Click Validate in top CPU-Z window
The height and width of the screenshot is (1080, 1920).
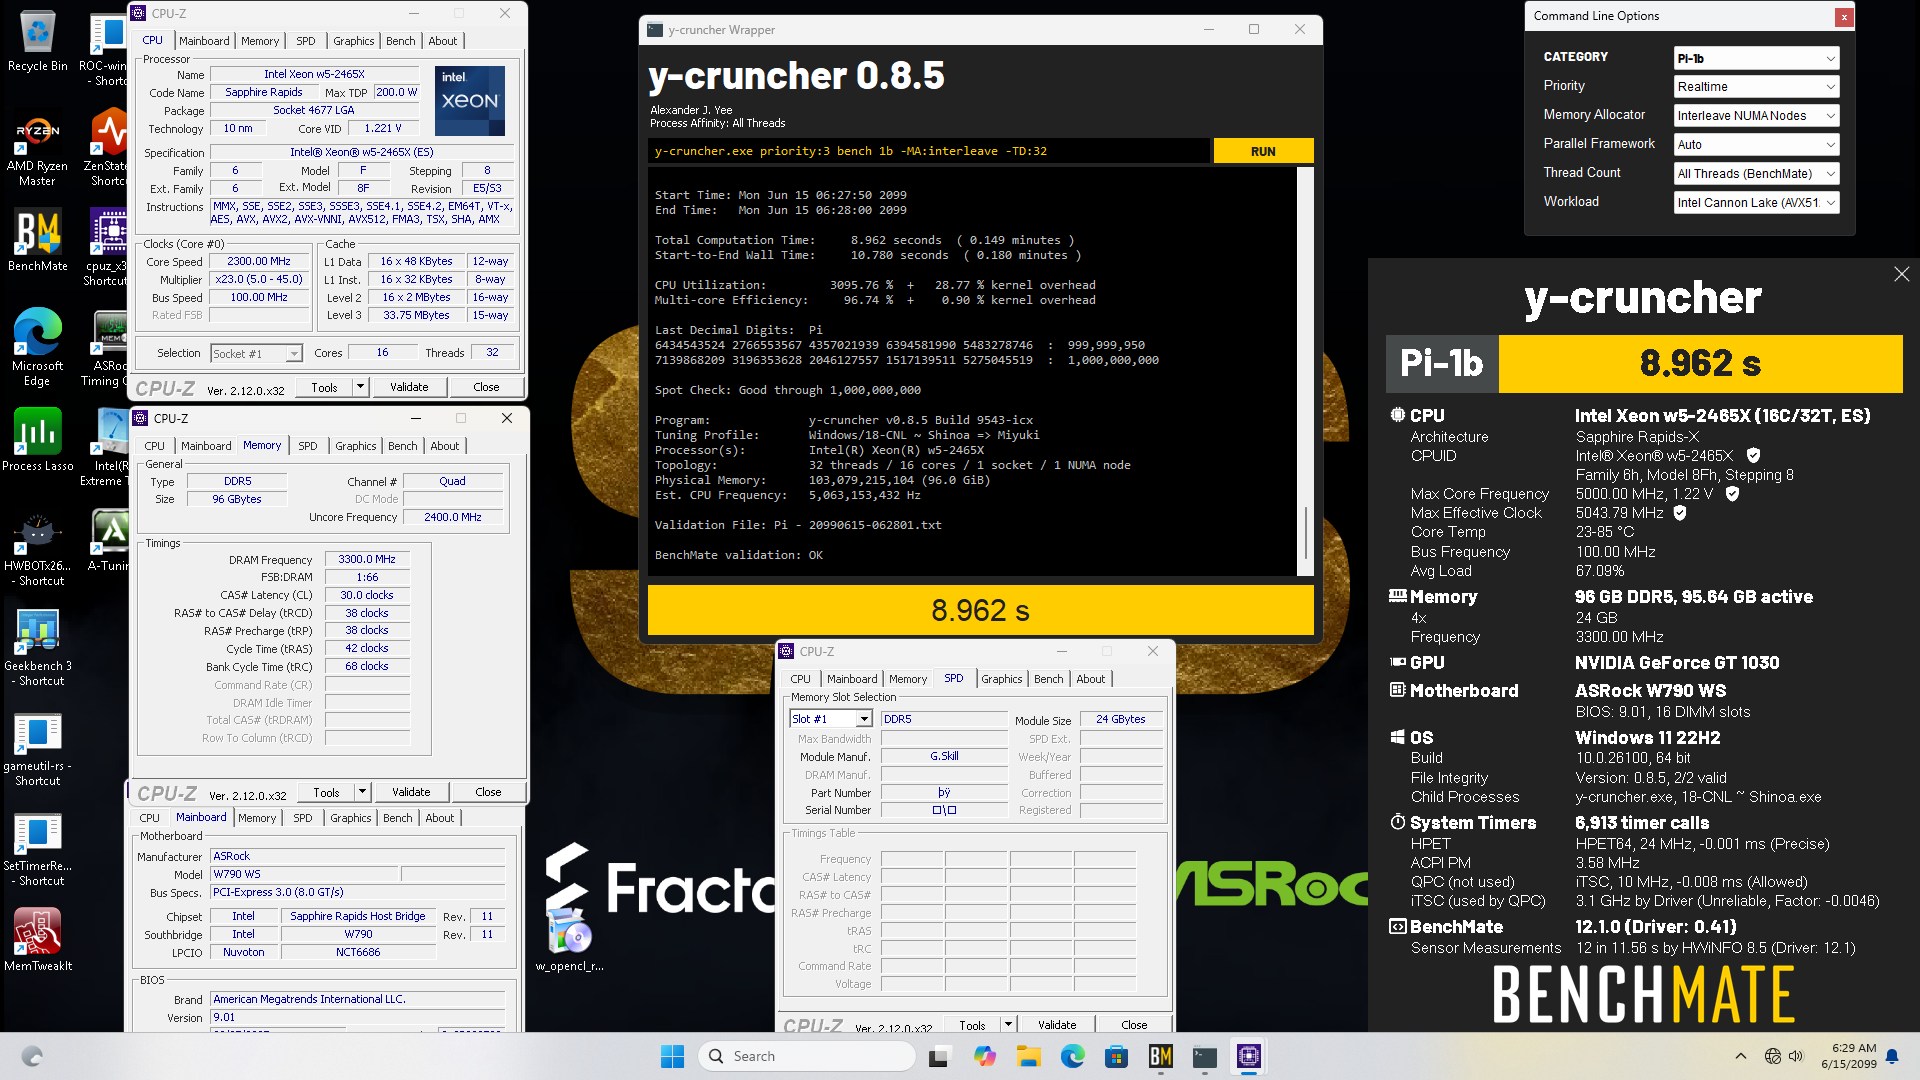(x=409, y=387)
